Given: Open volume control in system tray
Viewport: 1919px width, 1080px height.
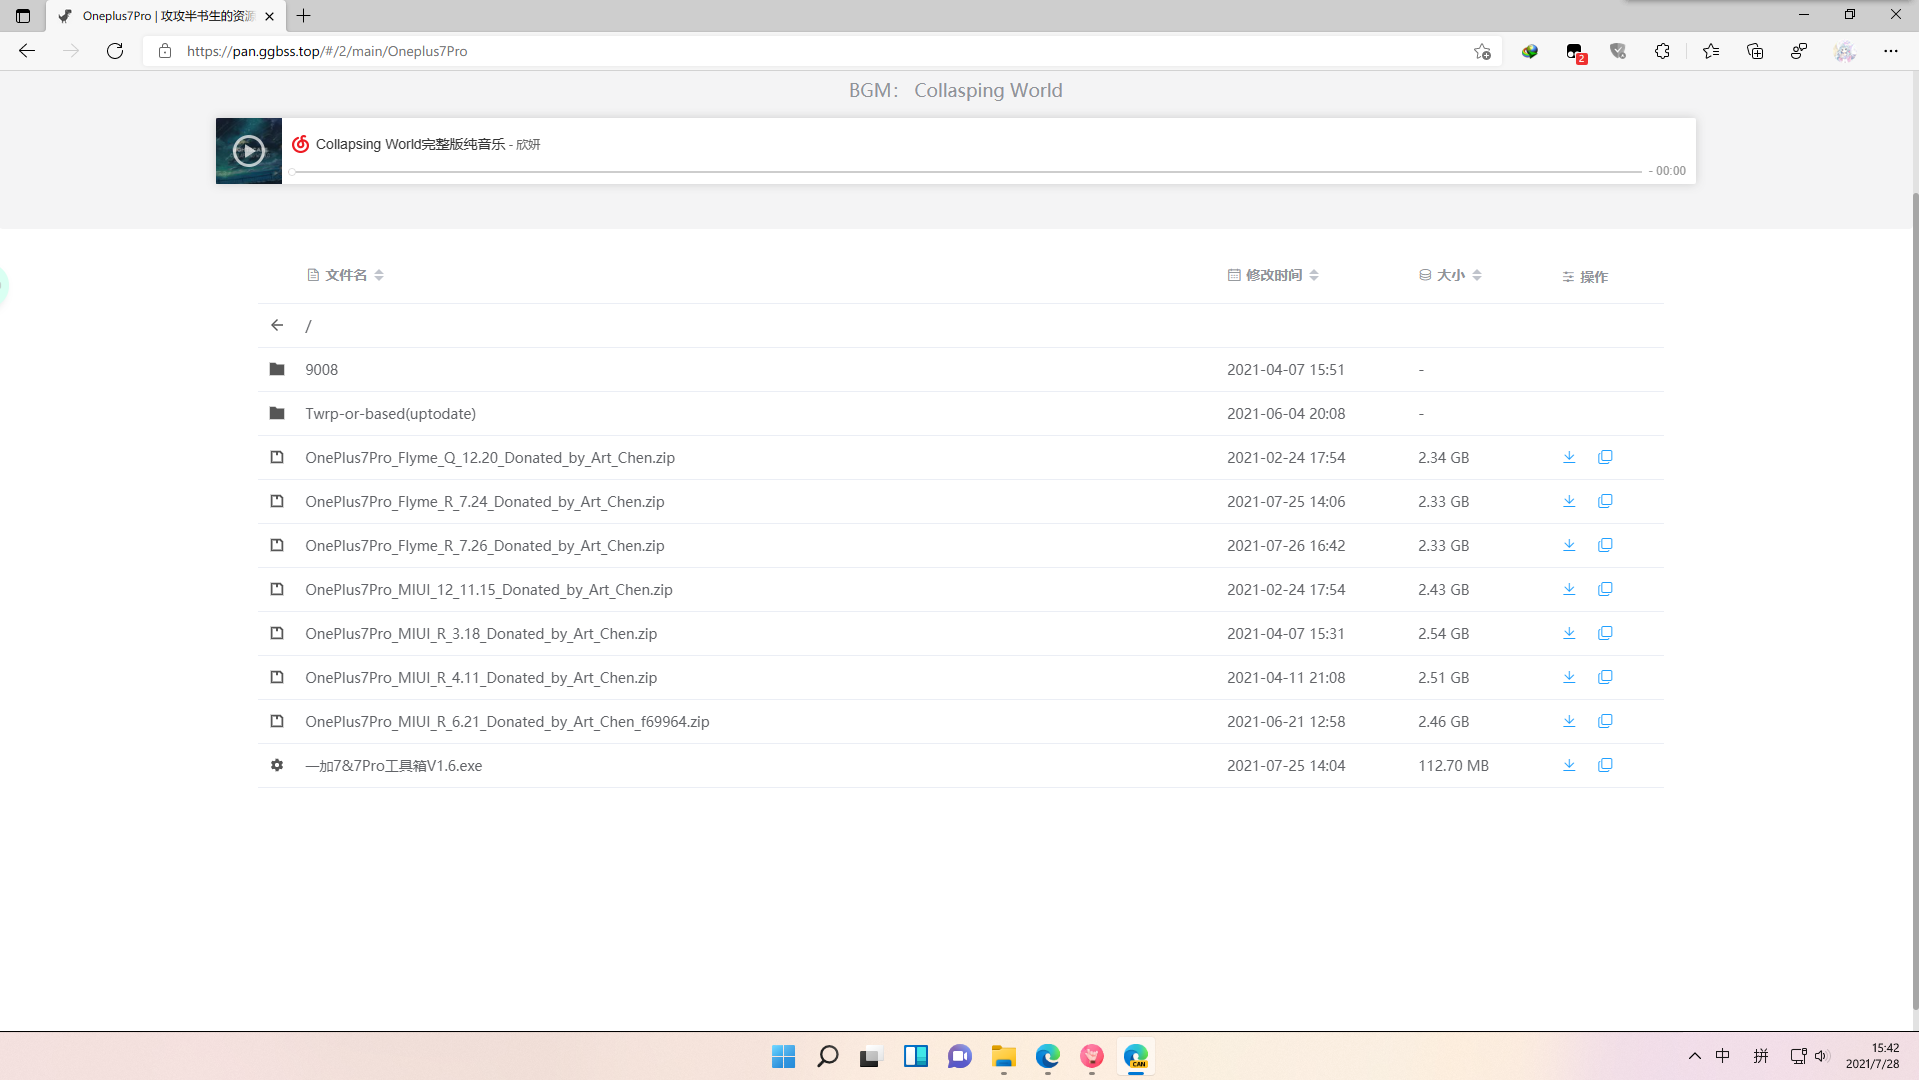Looking at the screenshot, I should pos(1820,1056).
